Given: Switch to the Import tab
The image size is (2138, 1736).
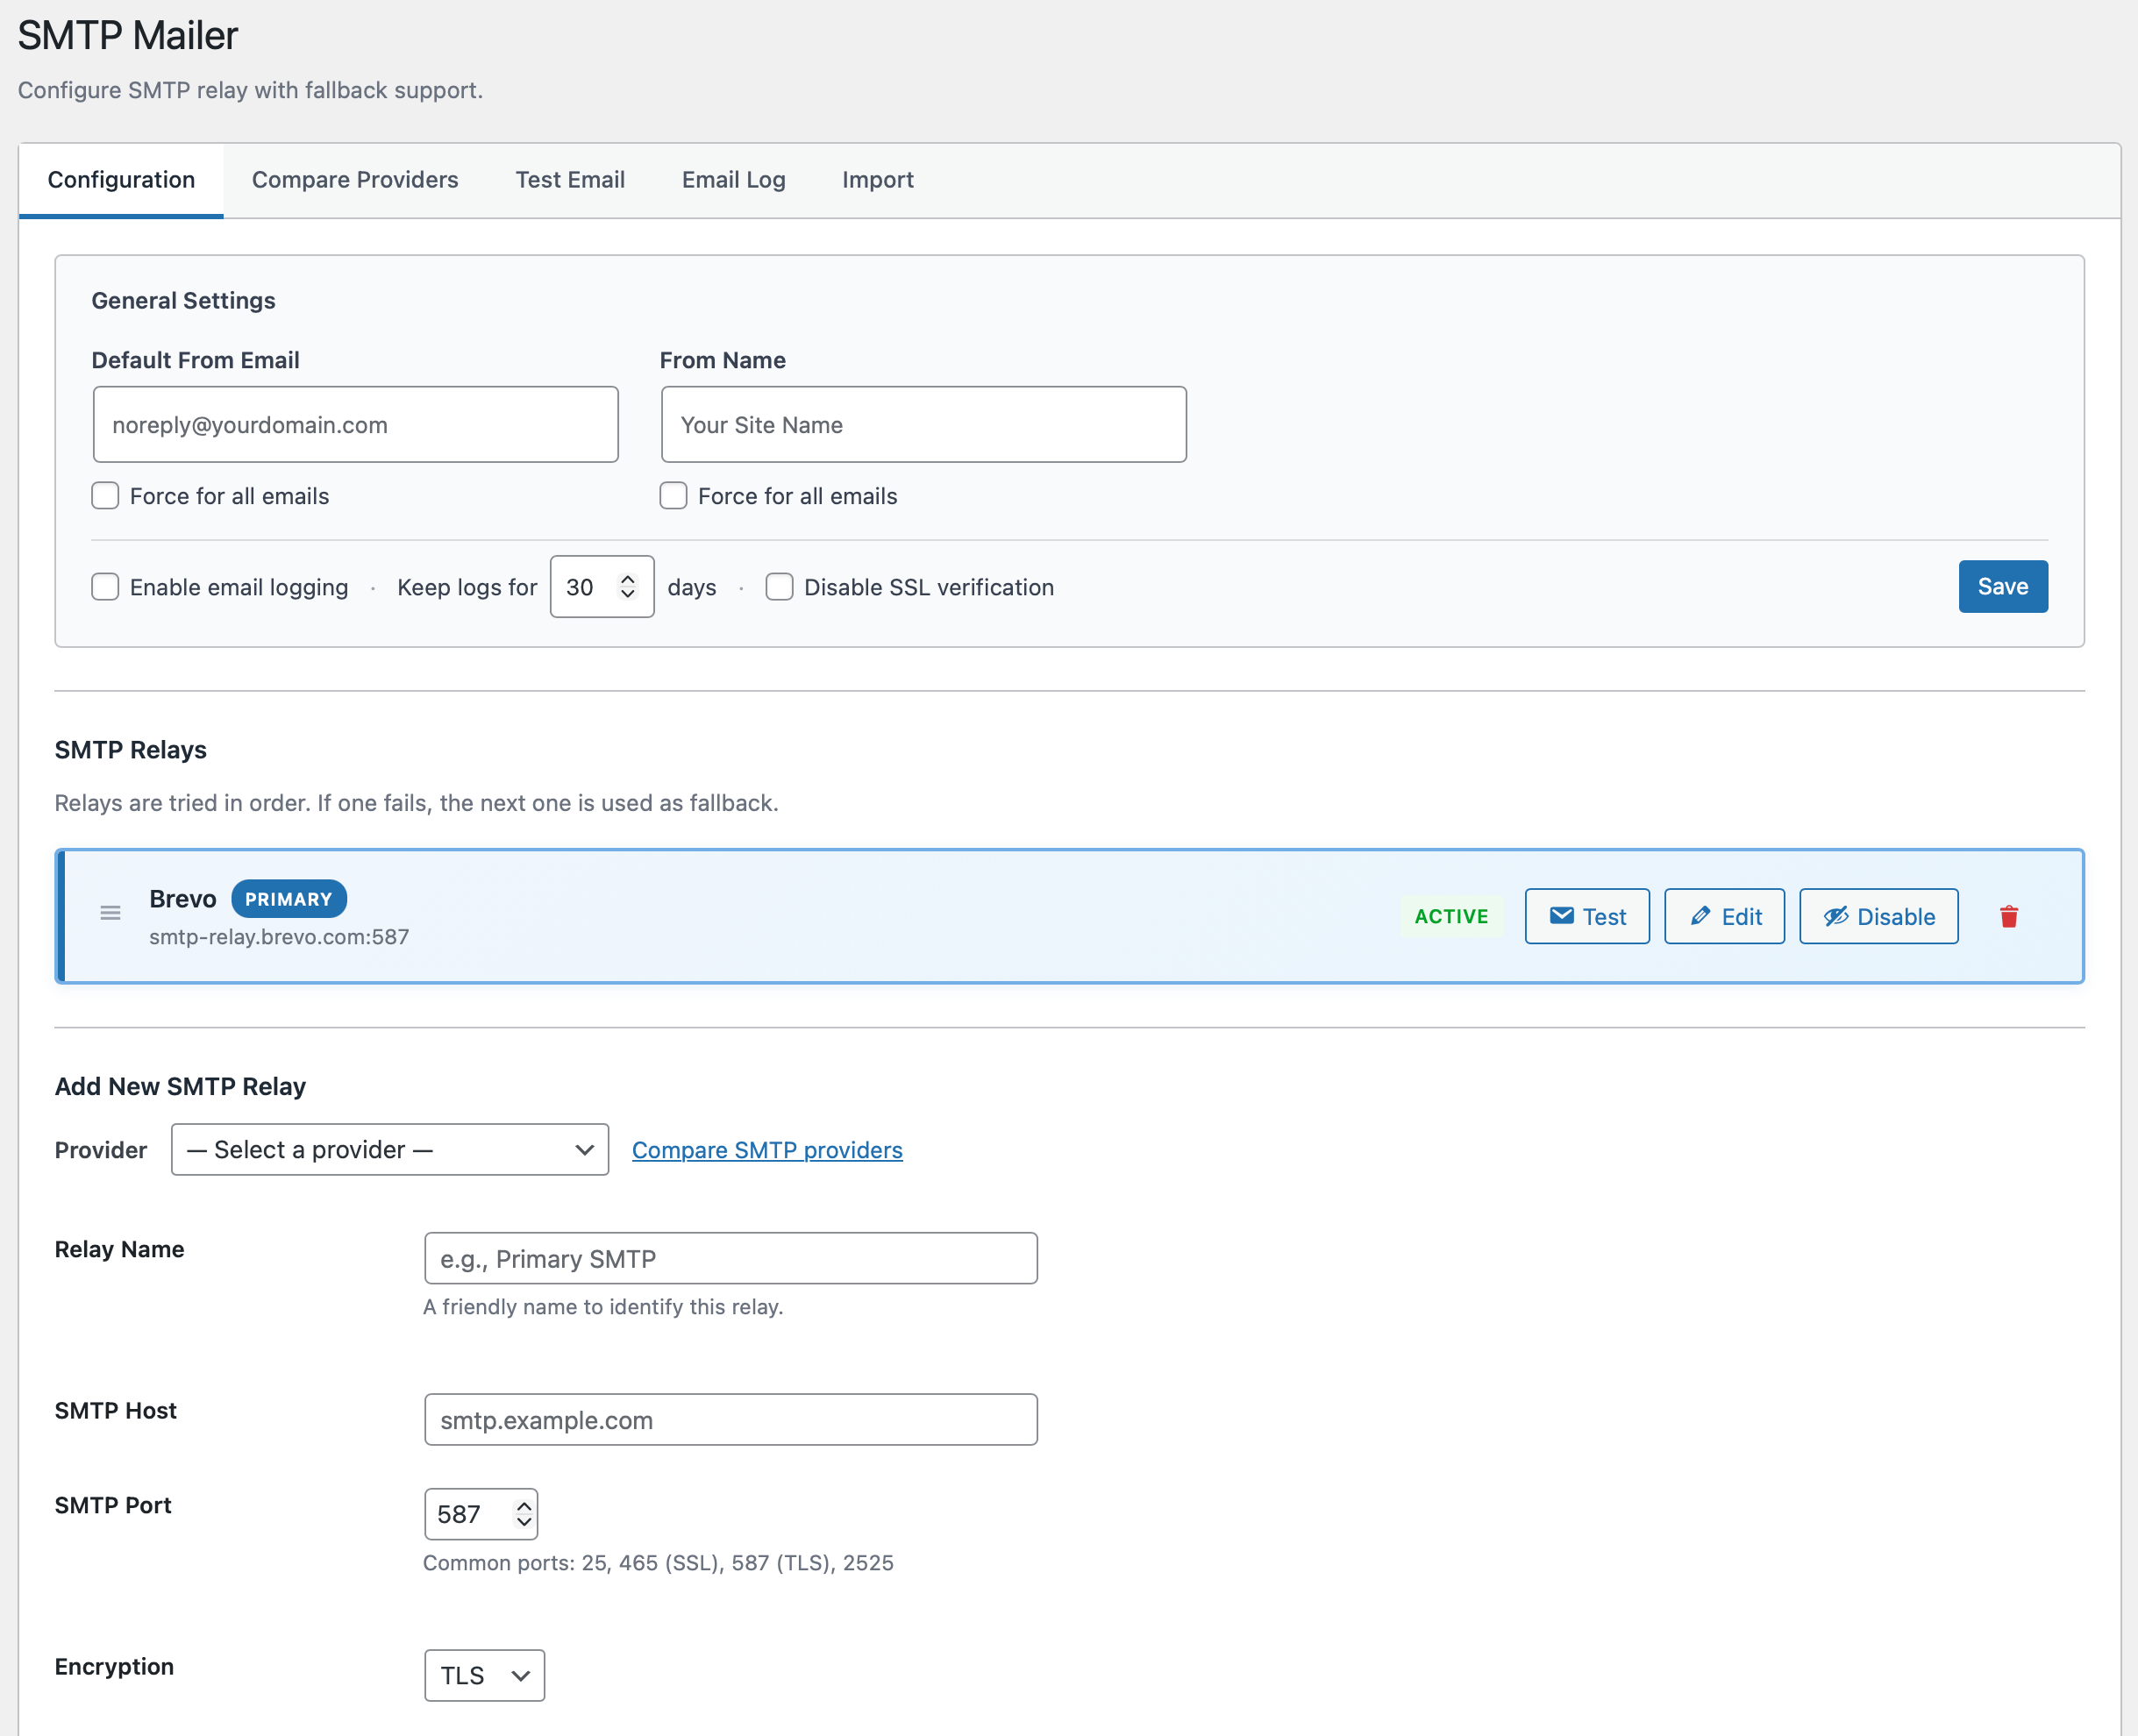Looking at the screenshot, I should point(878,180).
